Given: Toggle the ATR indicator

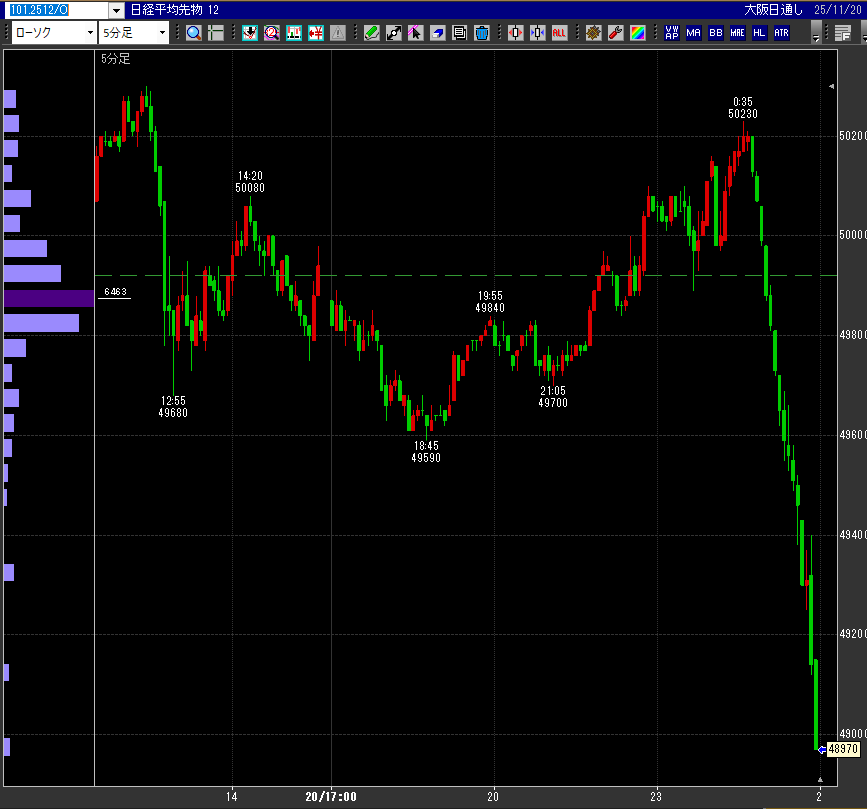Looking at the screenshot, I should coord(781,33).
